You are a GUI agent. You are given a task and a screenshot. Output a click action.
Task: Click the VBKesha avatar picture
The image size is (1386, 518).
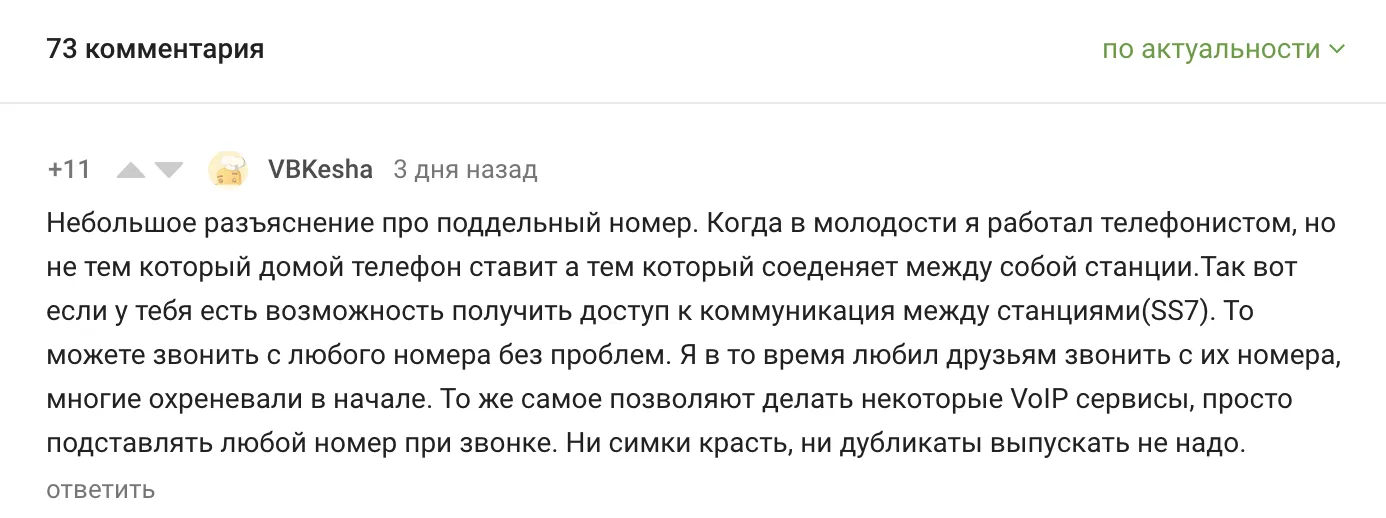tap(228, 170)
